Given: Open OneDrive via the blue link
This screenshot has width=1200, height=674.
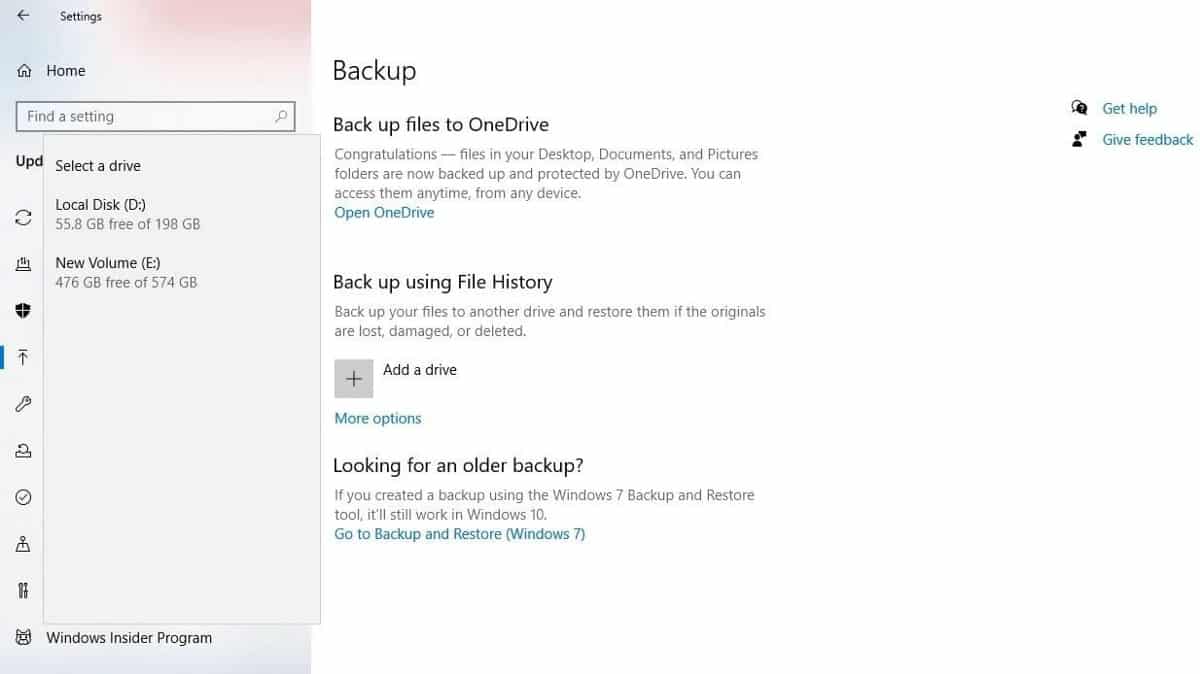Looking at the screenshot, I should 384,212.
